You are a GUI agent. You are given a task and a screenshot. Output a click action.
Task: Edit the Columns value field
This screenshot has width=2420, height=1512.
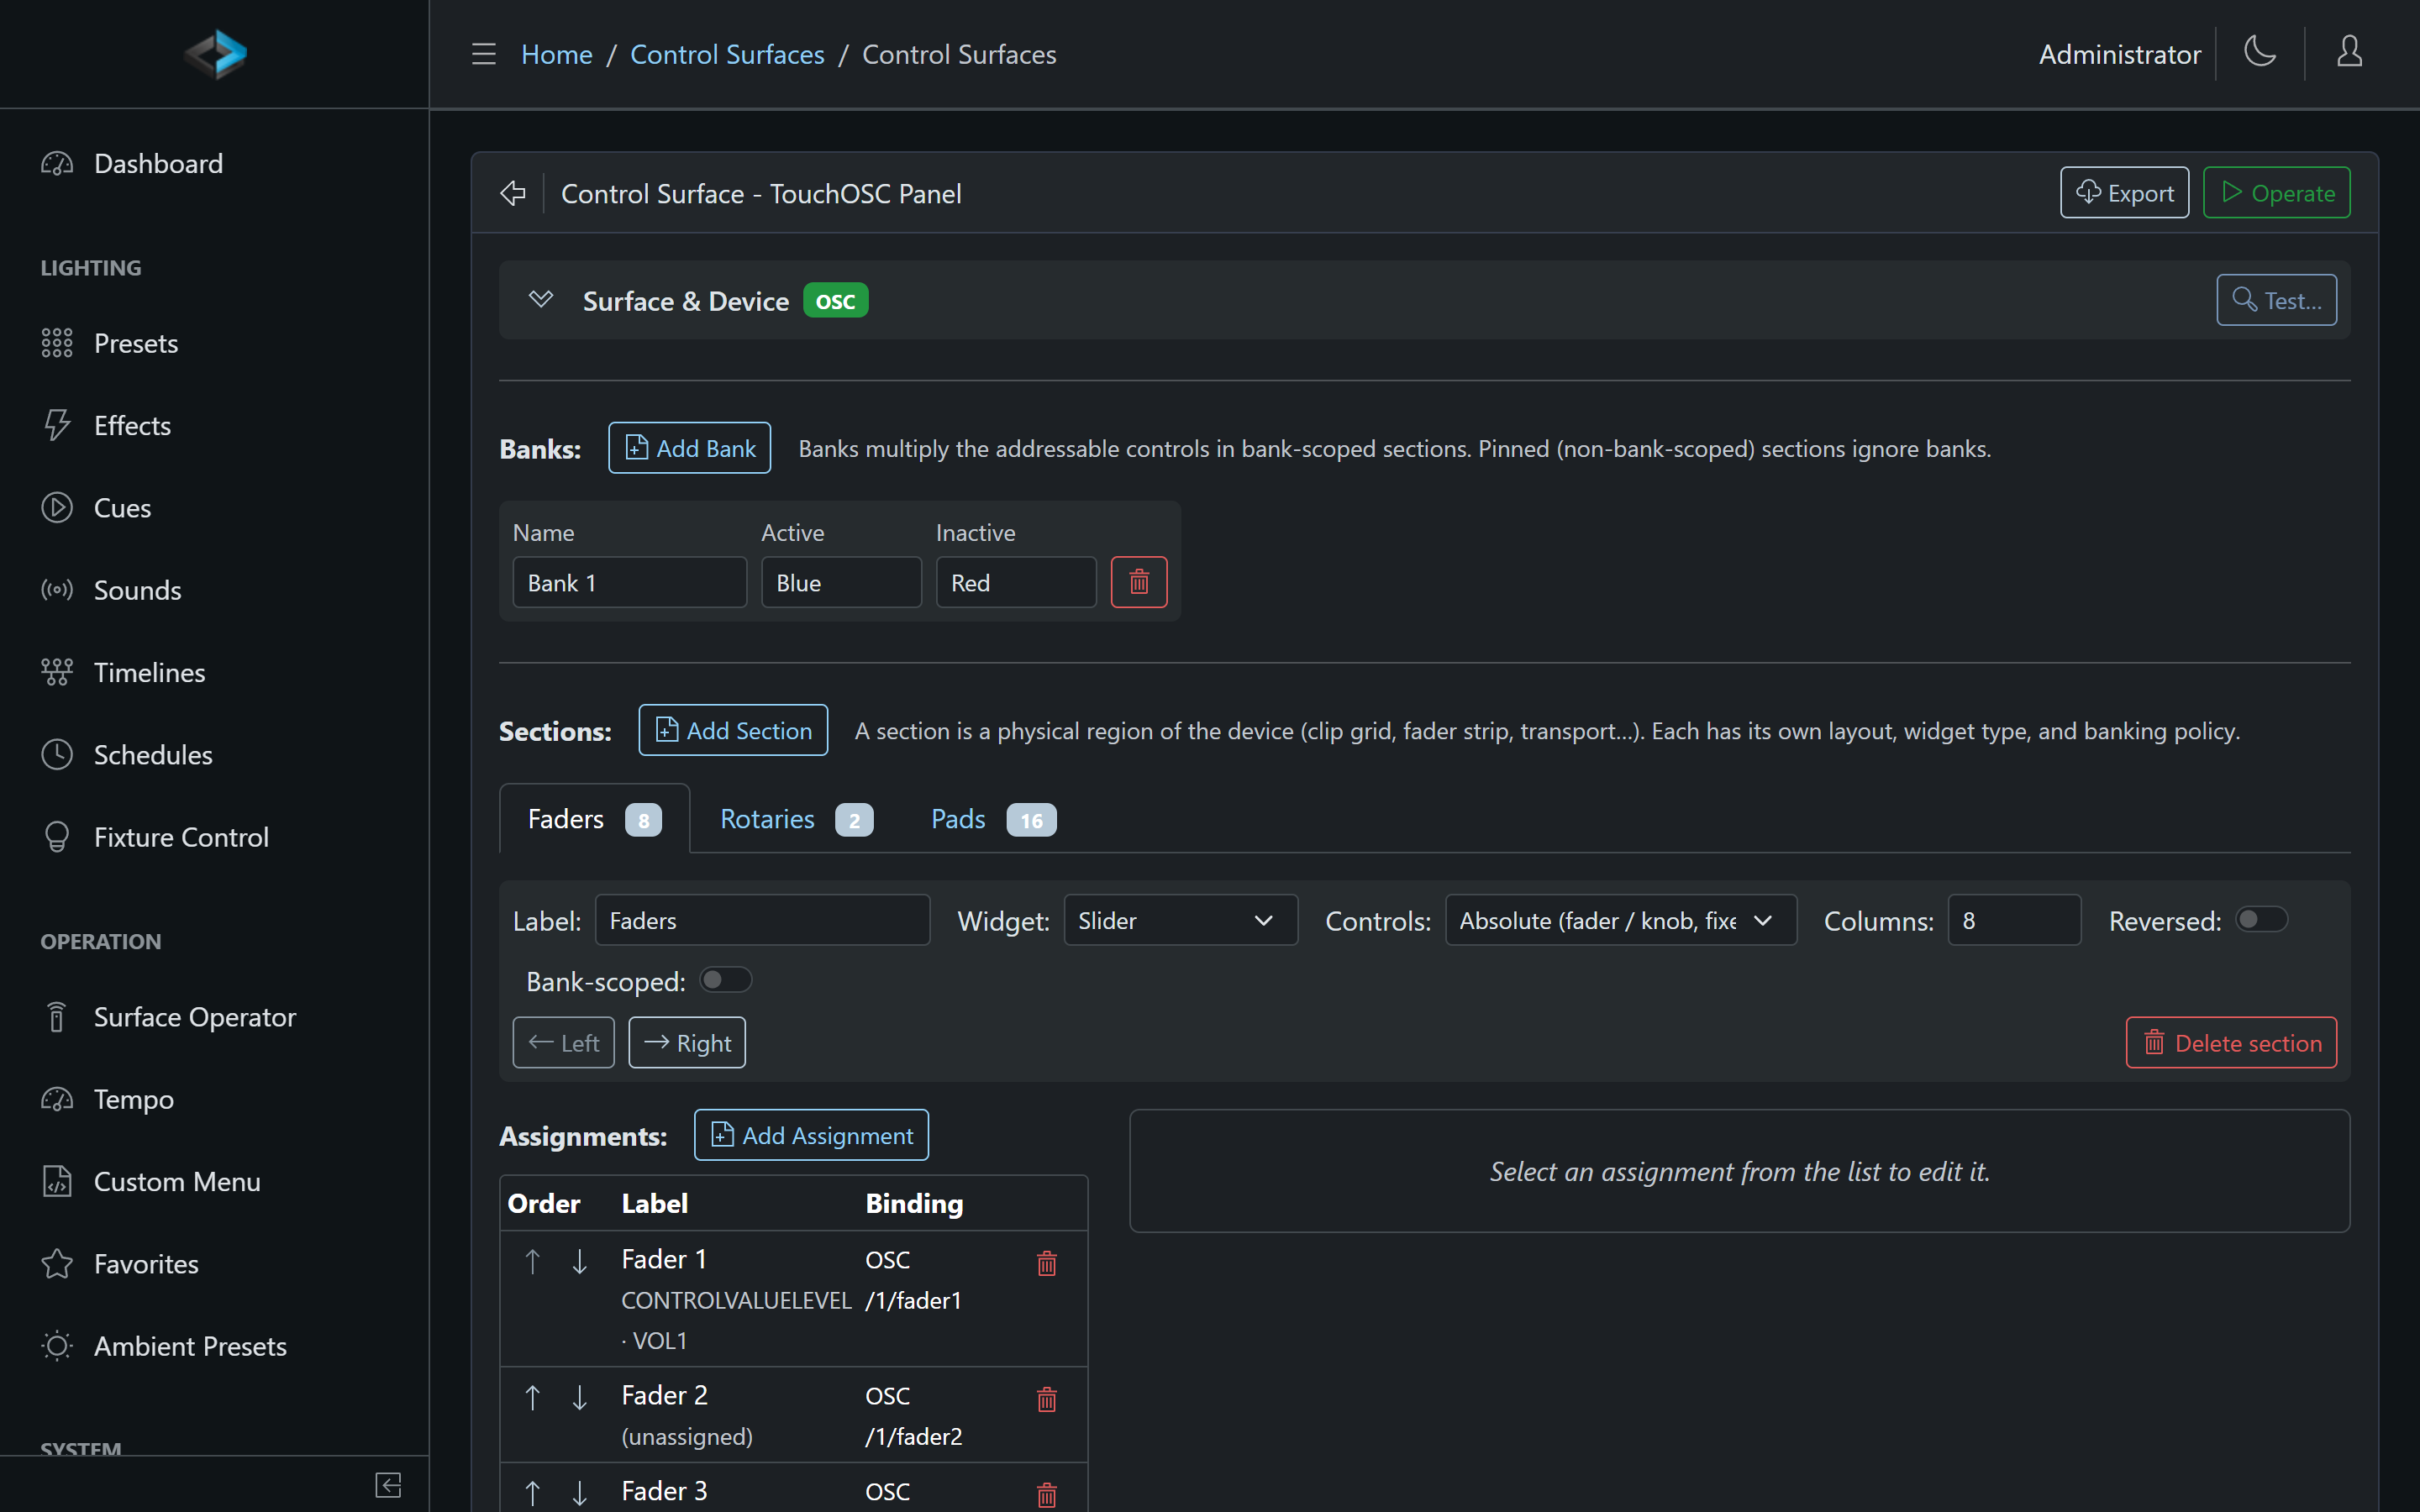point(2014,920)
